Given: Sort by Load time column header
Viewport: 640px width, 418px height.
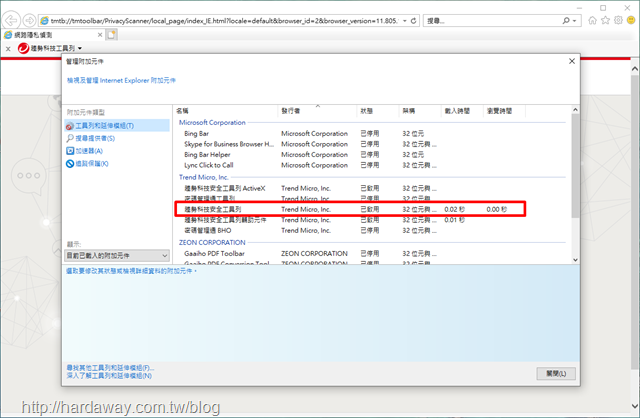Looking at the screenshot, I should pos(462,111).
